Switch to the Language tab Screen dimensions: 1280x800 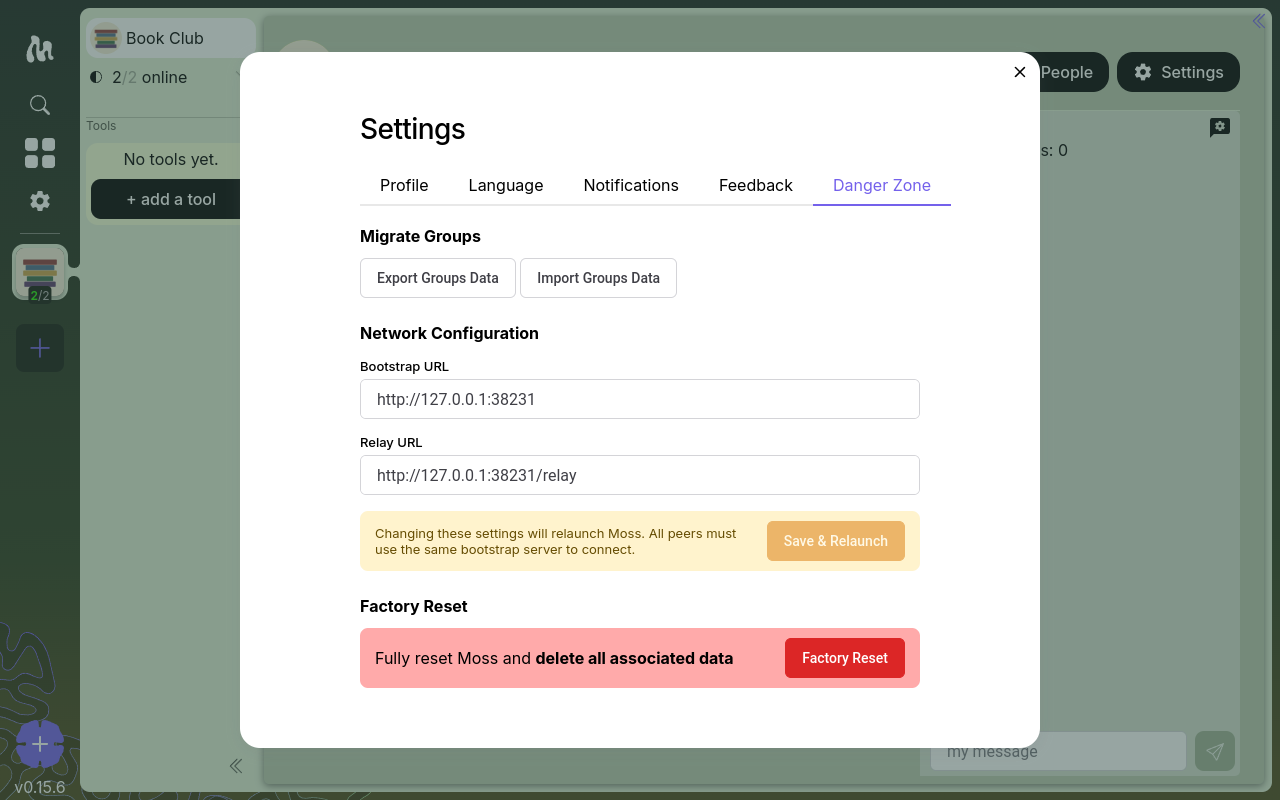coord(506,185)
